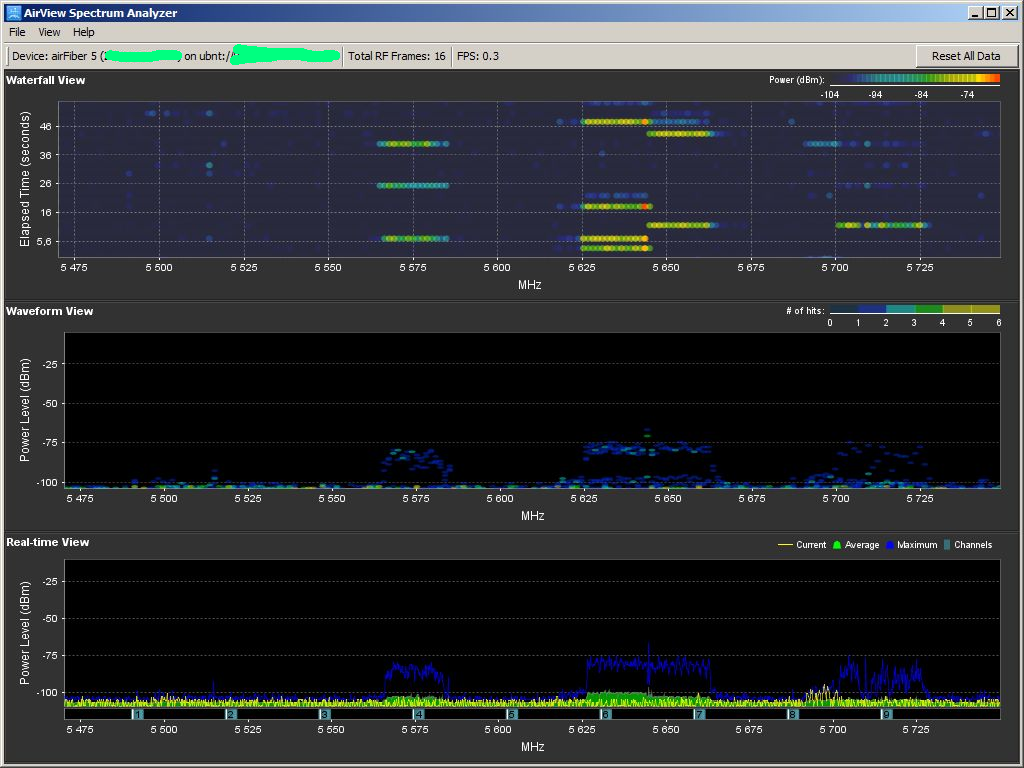Viewport: 1024px width, 768px height.
Task: Click the Channels legend square icon
Action: tap(946, 545)
